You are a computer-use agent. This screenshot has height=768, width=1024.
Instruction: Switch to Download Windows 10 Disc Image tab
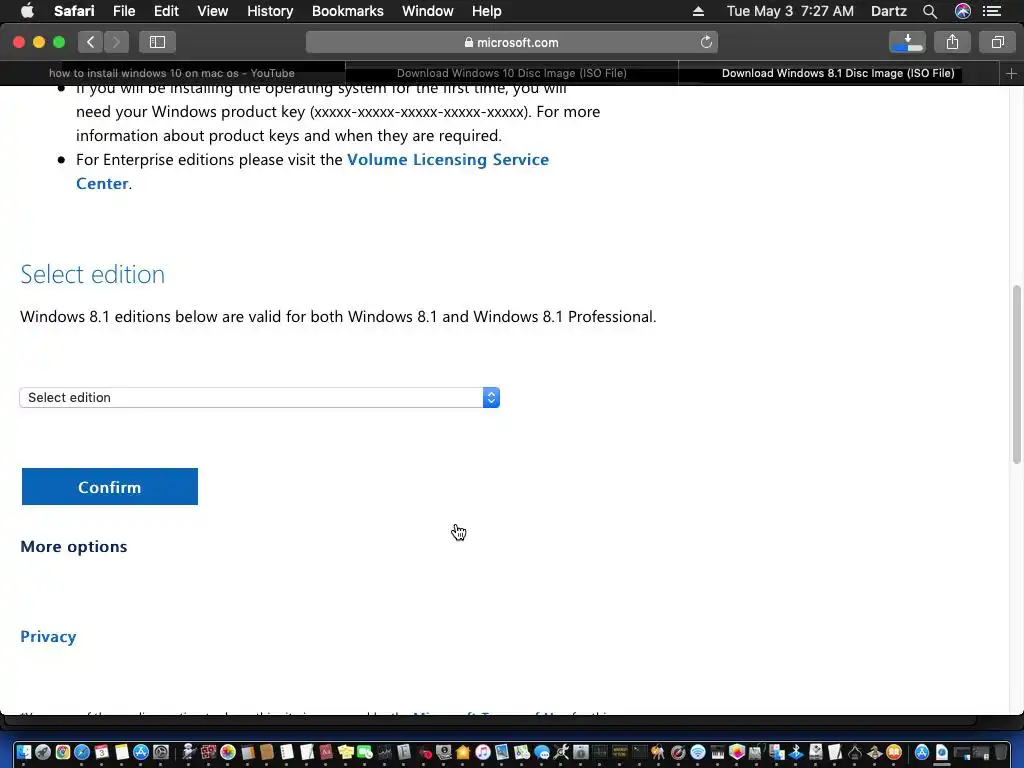pos(511,73)
